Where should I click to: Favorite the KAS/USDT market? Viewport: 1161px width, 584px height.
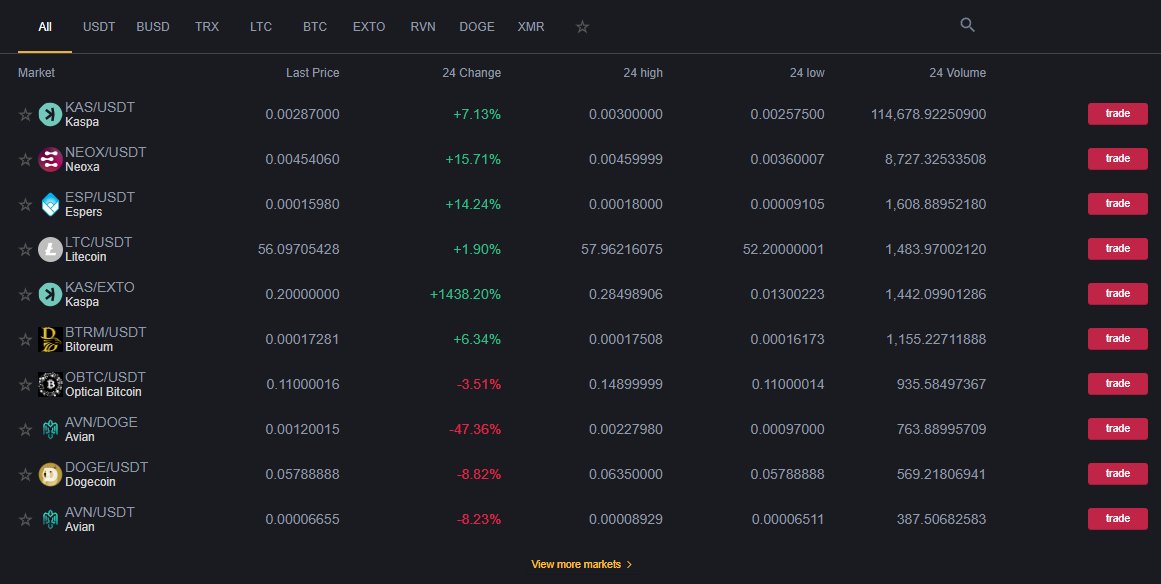click(x=25, y=114)
